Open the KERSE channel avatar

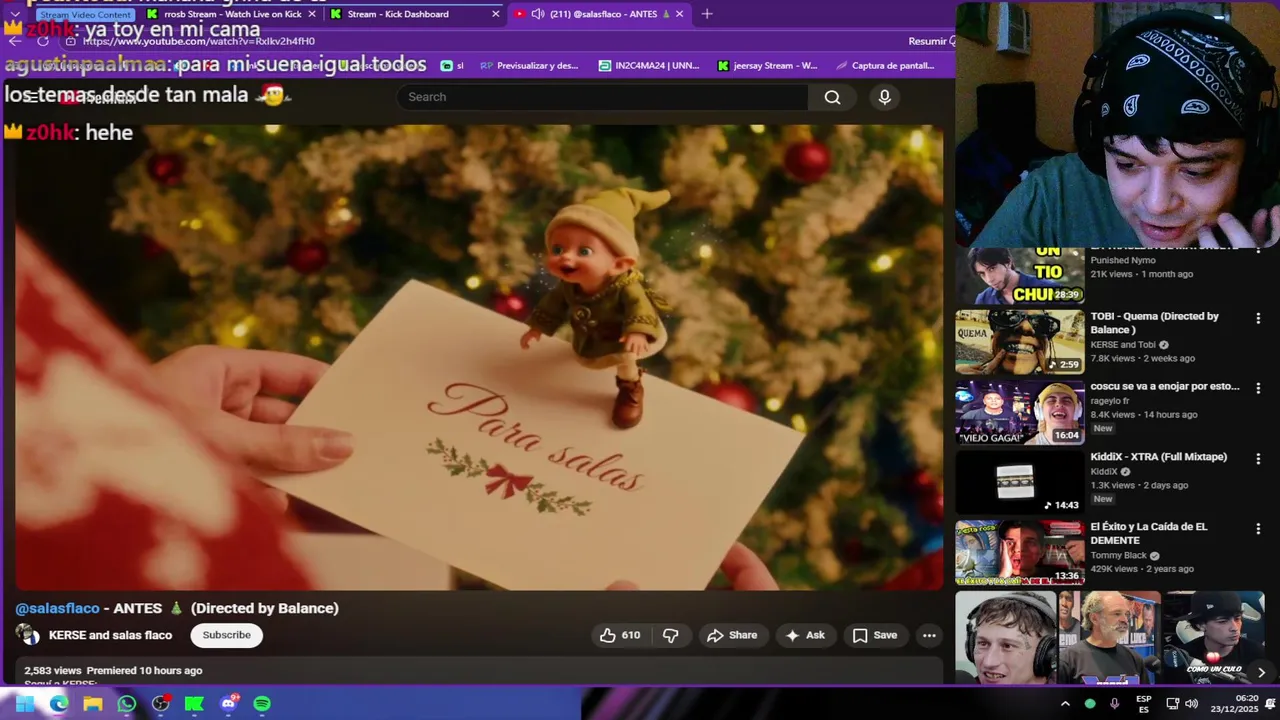(28, 635)
